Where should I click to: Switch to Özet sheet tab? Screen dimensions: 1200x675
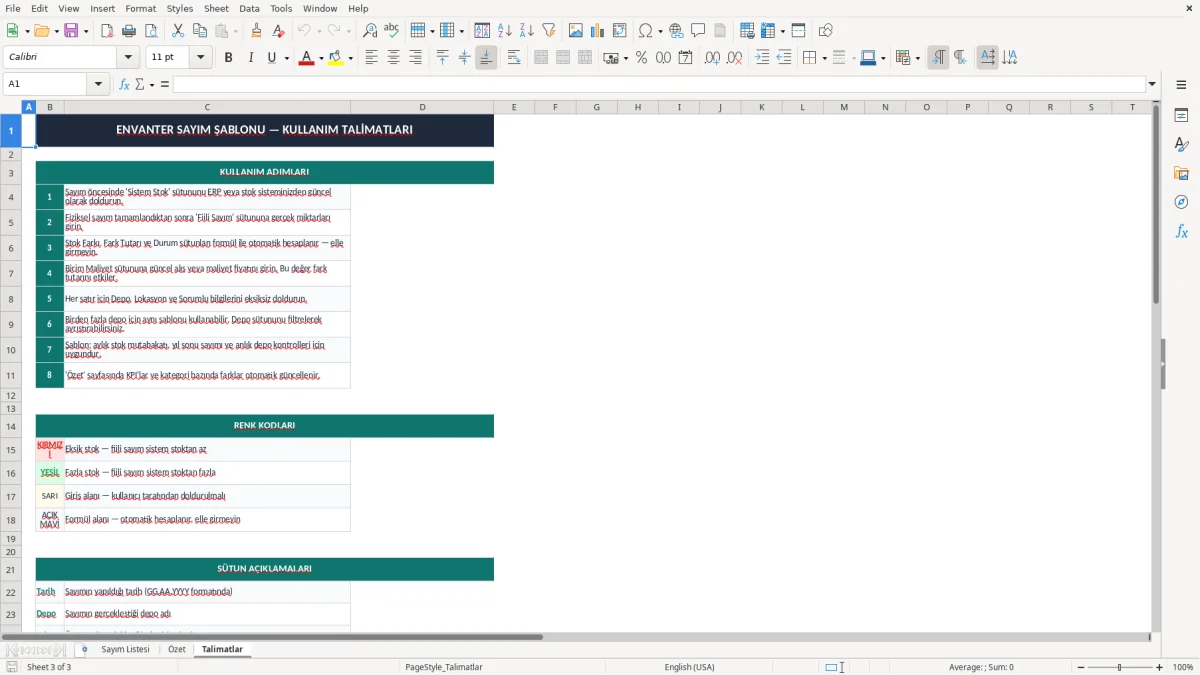pos(177,649)
